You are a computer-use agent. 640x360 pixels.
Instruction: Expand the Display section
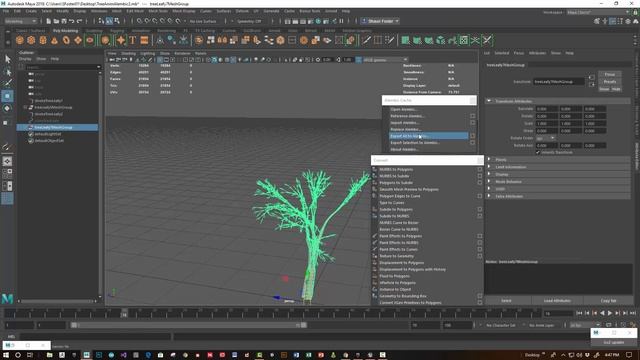pyautogui.click(x=489, y=174)
